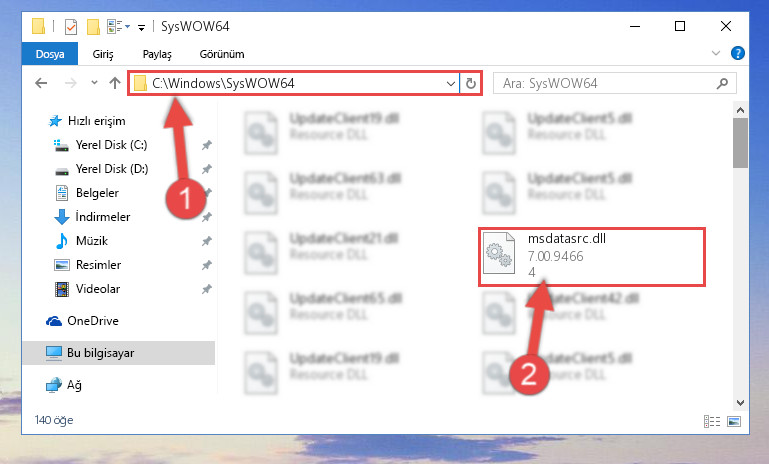Switch to details view layout icon

[712, 421]
